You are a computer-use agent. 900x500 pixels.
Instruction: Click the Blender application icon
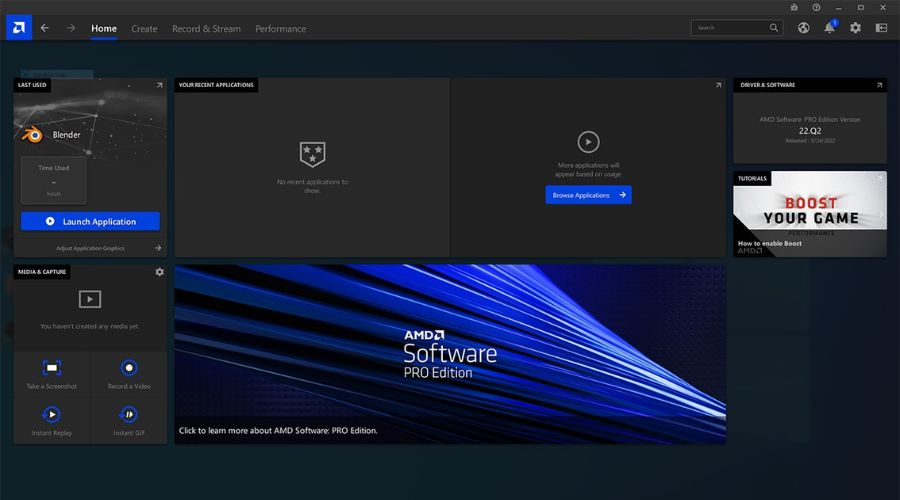(33, 135)
